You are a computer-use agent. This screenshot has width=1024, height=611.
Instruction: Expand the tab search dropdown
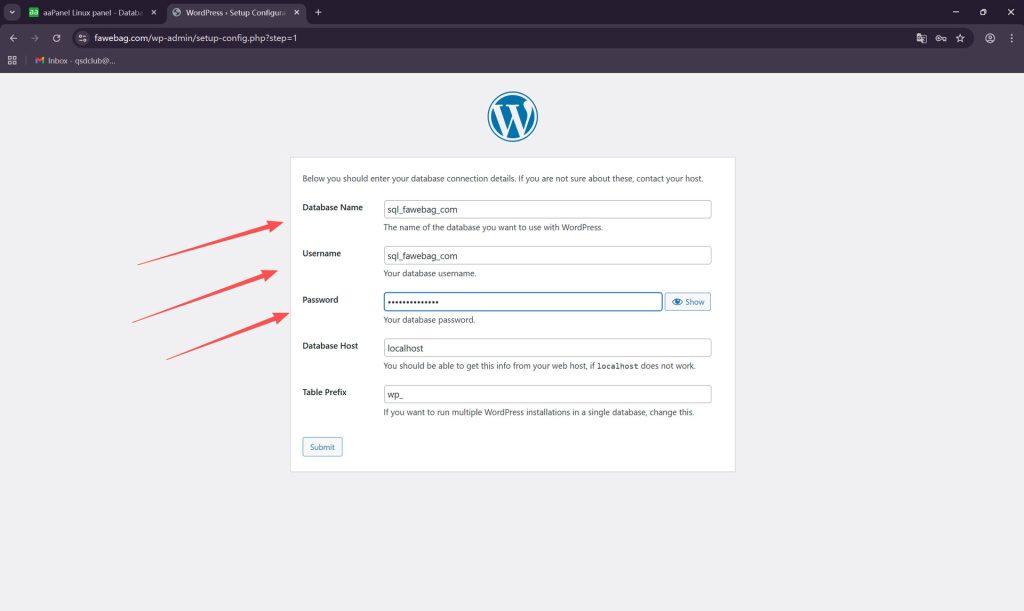click(x=11, y=12)
